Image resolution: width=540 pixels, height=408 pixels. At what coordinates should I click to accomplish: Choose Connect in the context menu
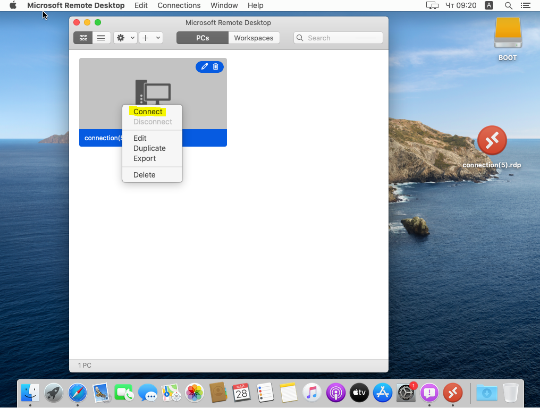(148, 112)
